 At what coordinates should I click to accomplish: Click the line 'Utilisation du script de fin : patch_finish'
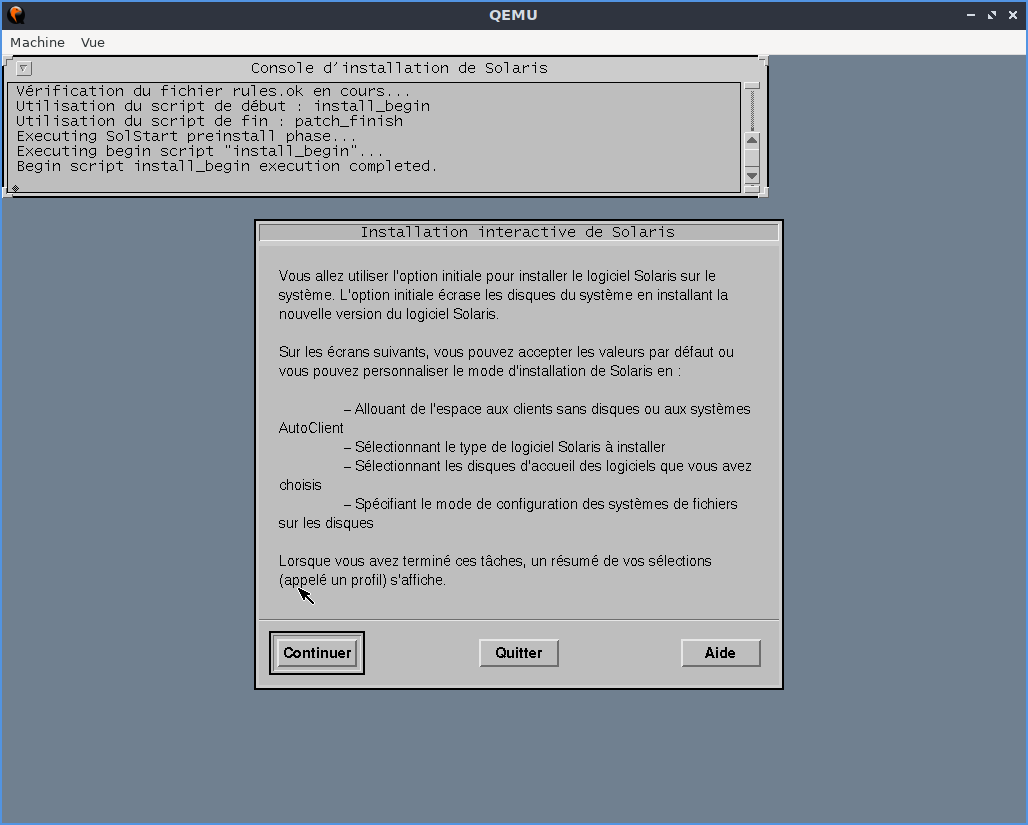tap(210, 121)
